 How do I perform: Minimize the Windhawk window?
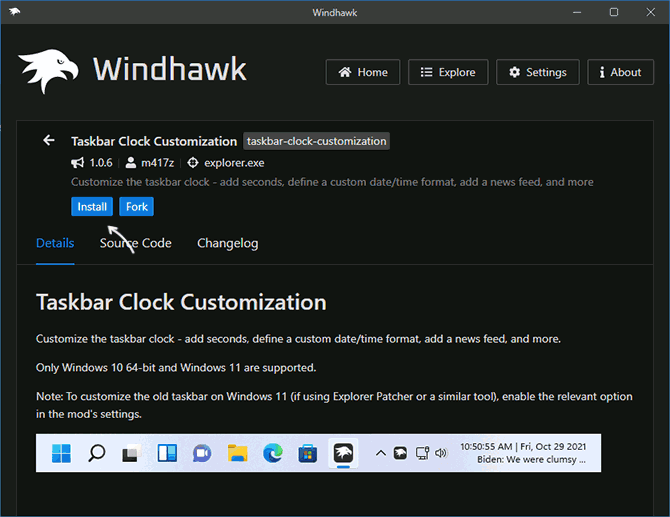pos(577,12)
